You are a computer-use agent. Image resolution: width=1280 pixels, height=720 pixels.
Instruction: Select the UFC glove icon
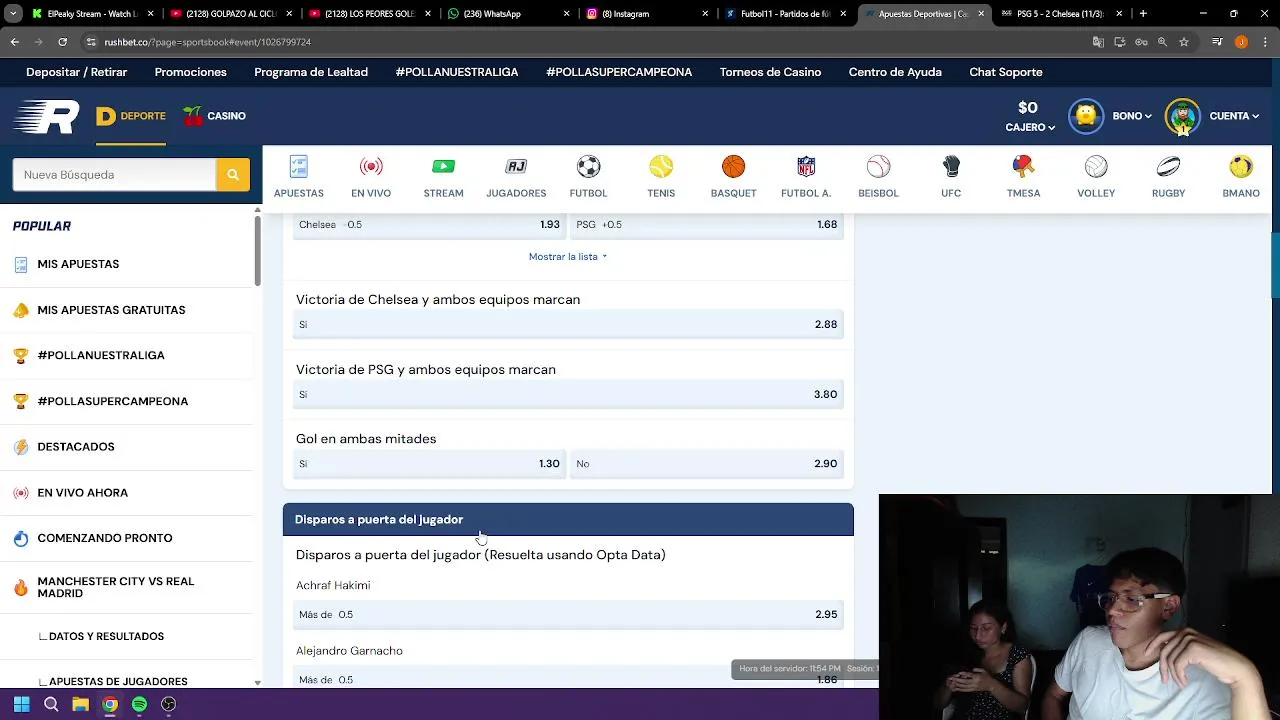tap(951, 166)
